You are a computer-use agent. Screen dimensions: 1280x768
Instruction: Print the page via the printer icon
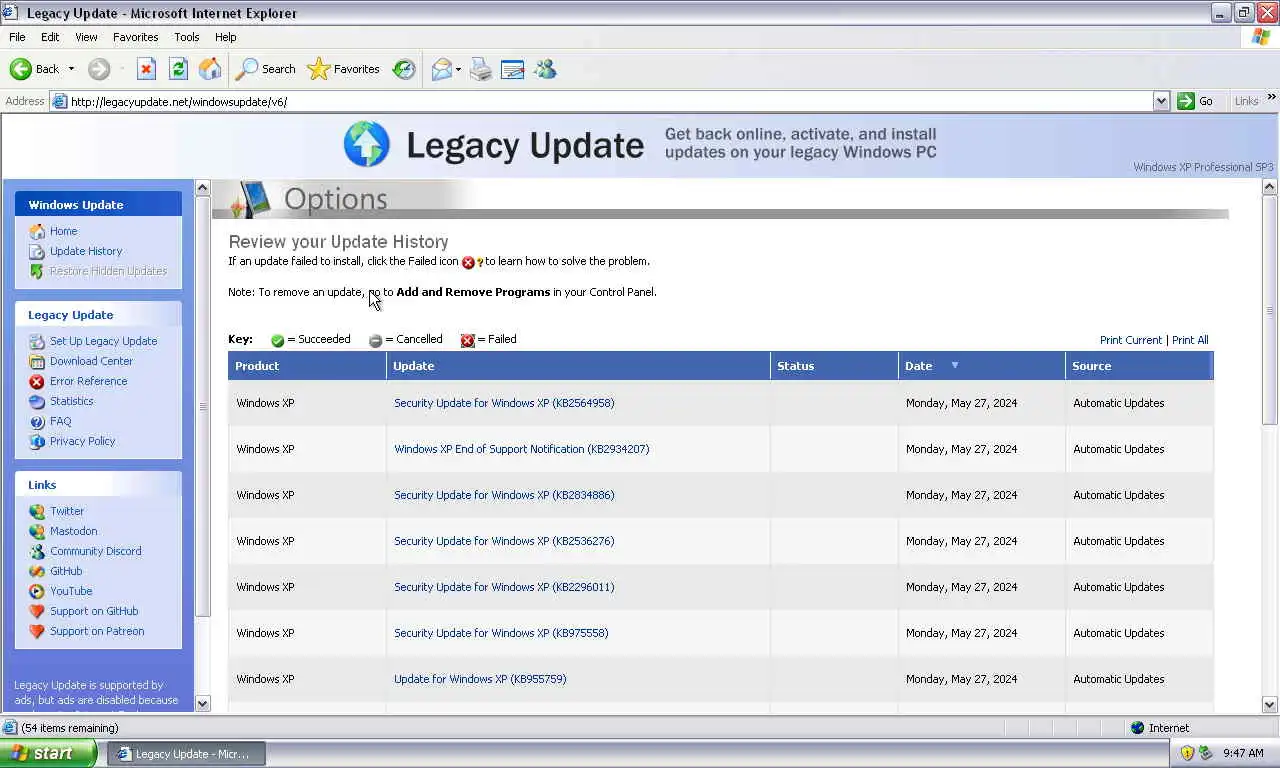481,69
